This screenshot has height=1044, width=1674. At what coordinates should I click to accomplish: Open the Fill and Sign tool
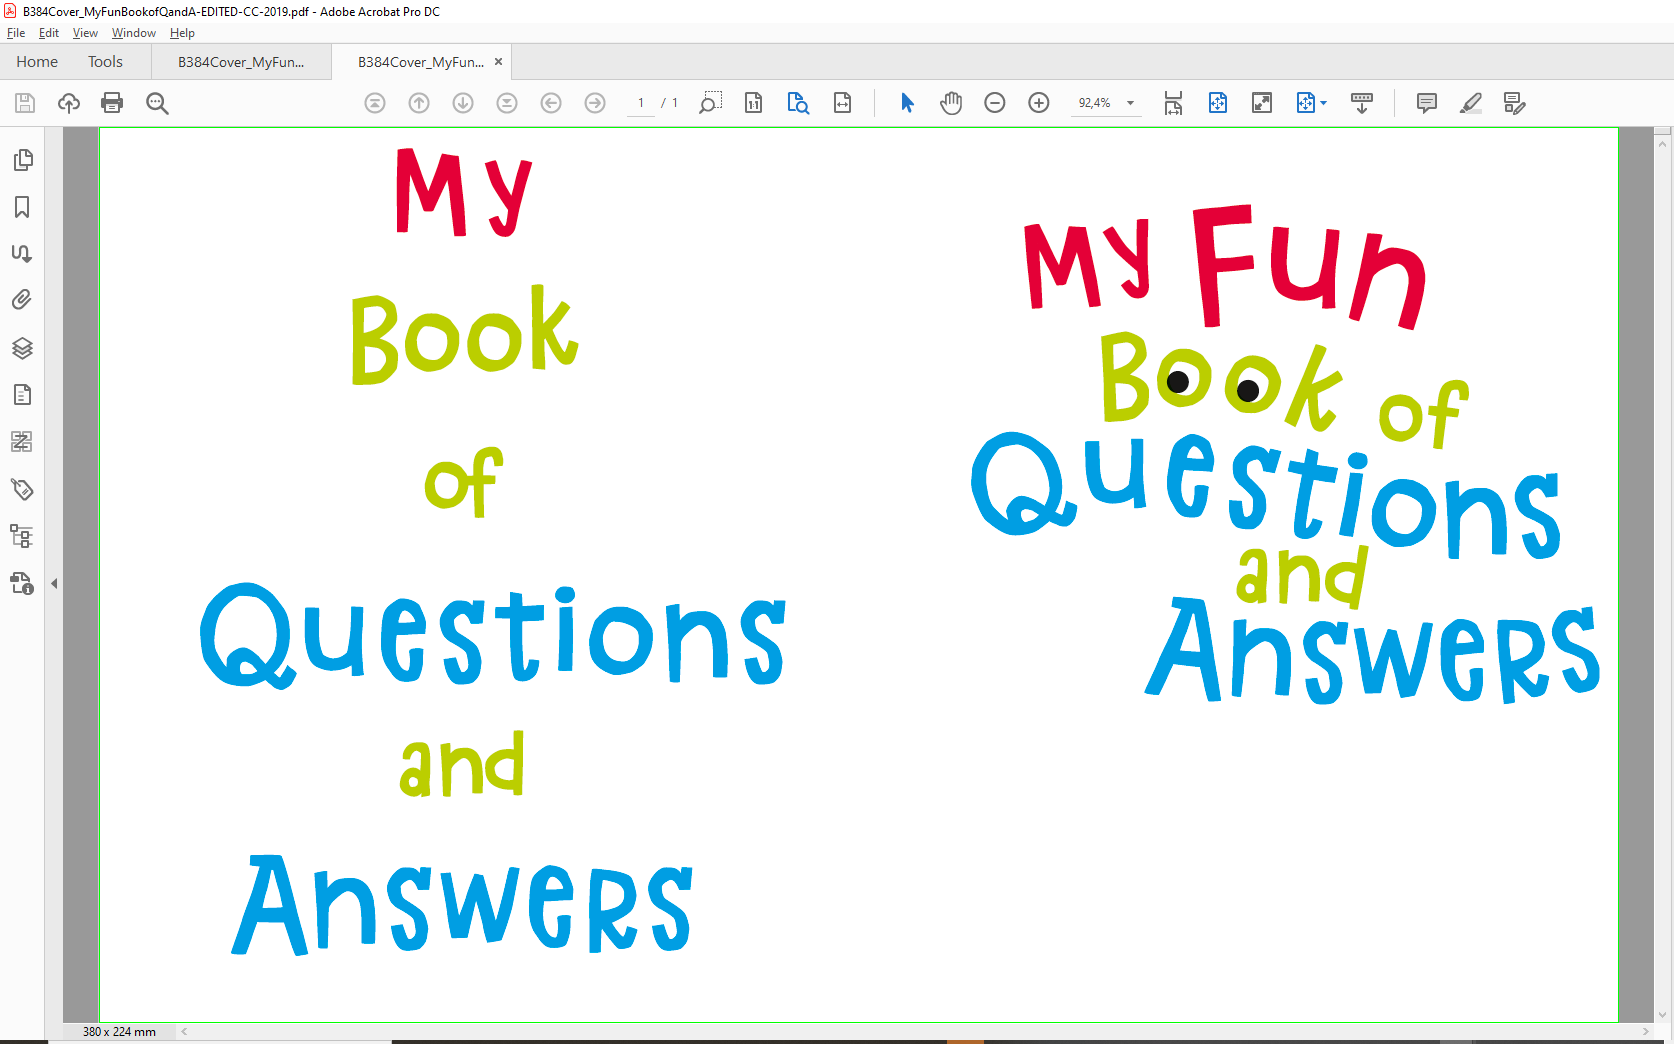[1515, 103]
